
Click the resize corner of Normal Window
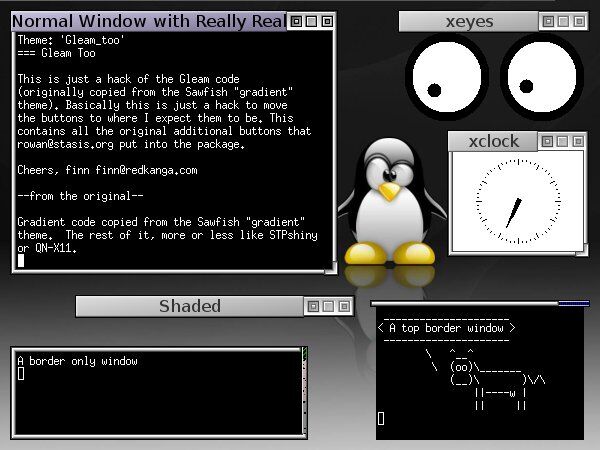pos(331,269)
